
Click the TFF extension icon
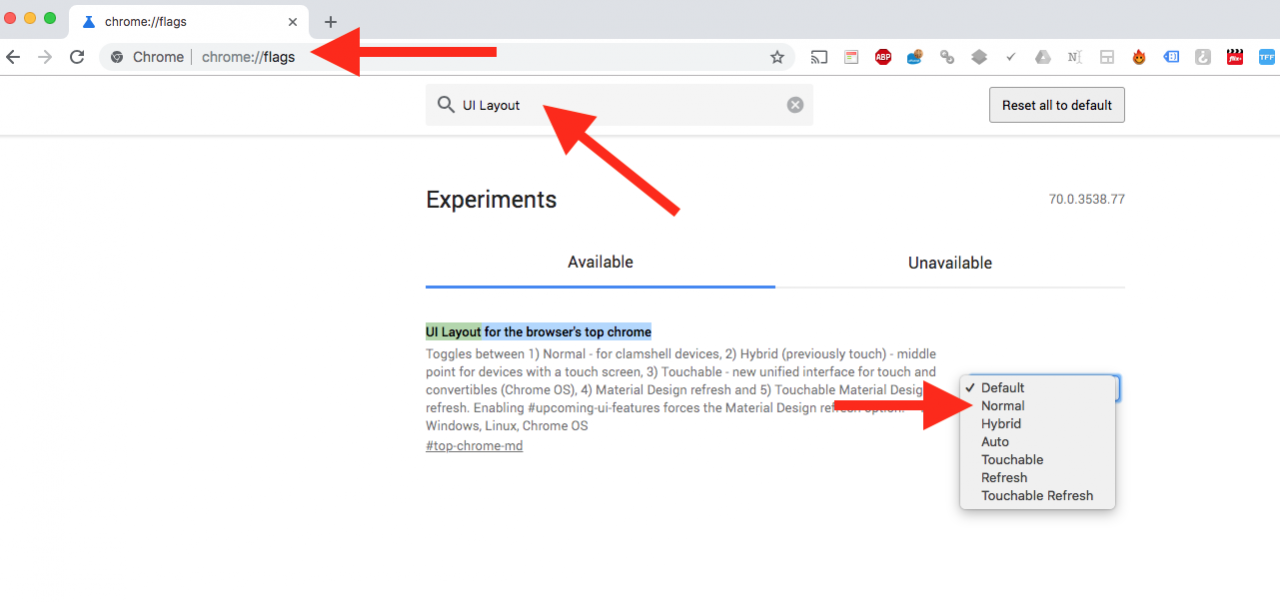click(x=1267, y=57)
